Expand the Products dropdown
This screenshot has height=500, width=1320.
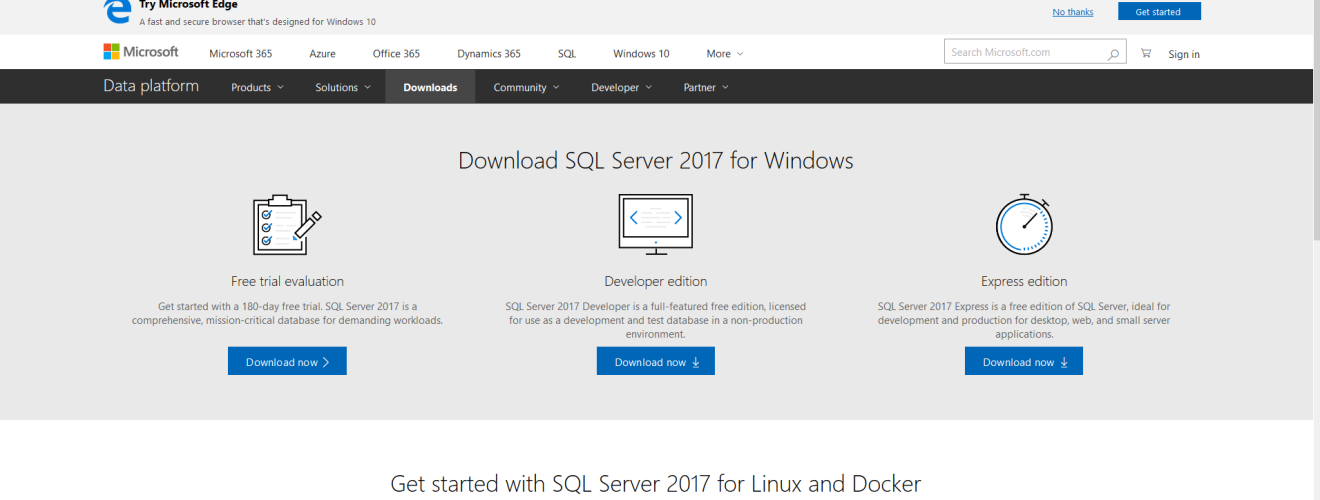tap(257, 88)
